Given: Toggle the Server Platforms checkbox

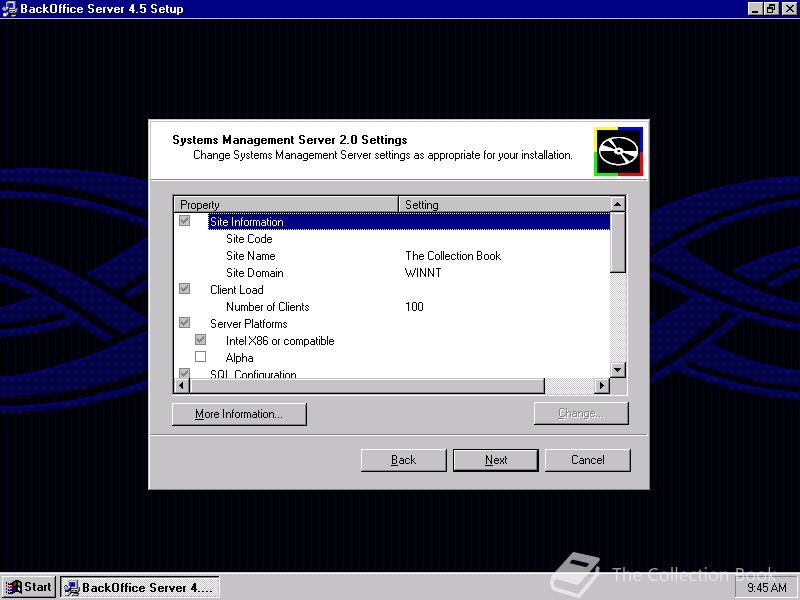Looking at the screenshot, I should pyautogui.click(x=185, y=323).
